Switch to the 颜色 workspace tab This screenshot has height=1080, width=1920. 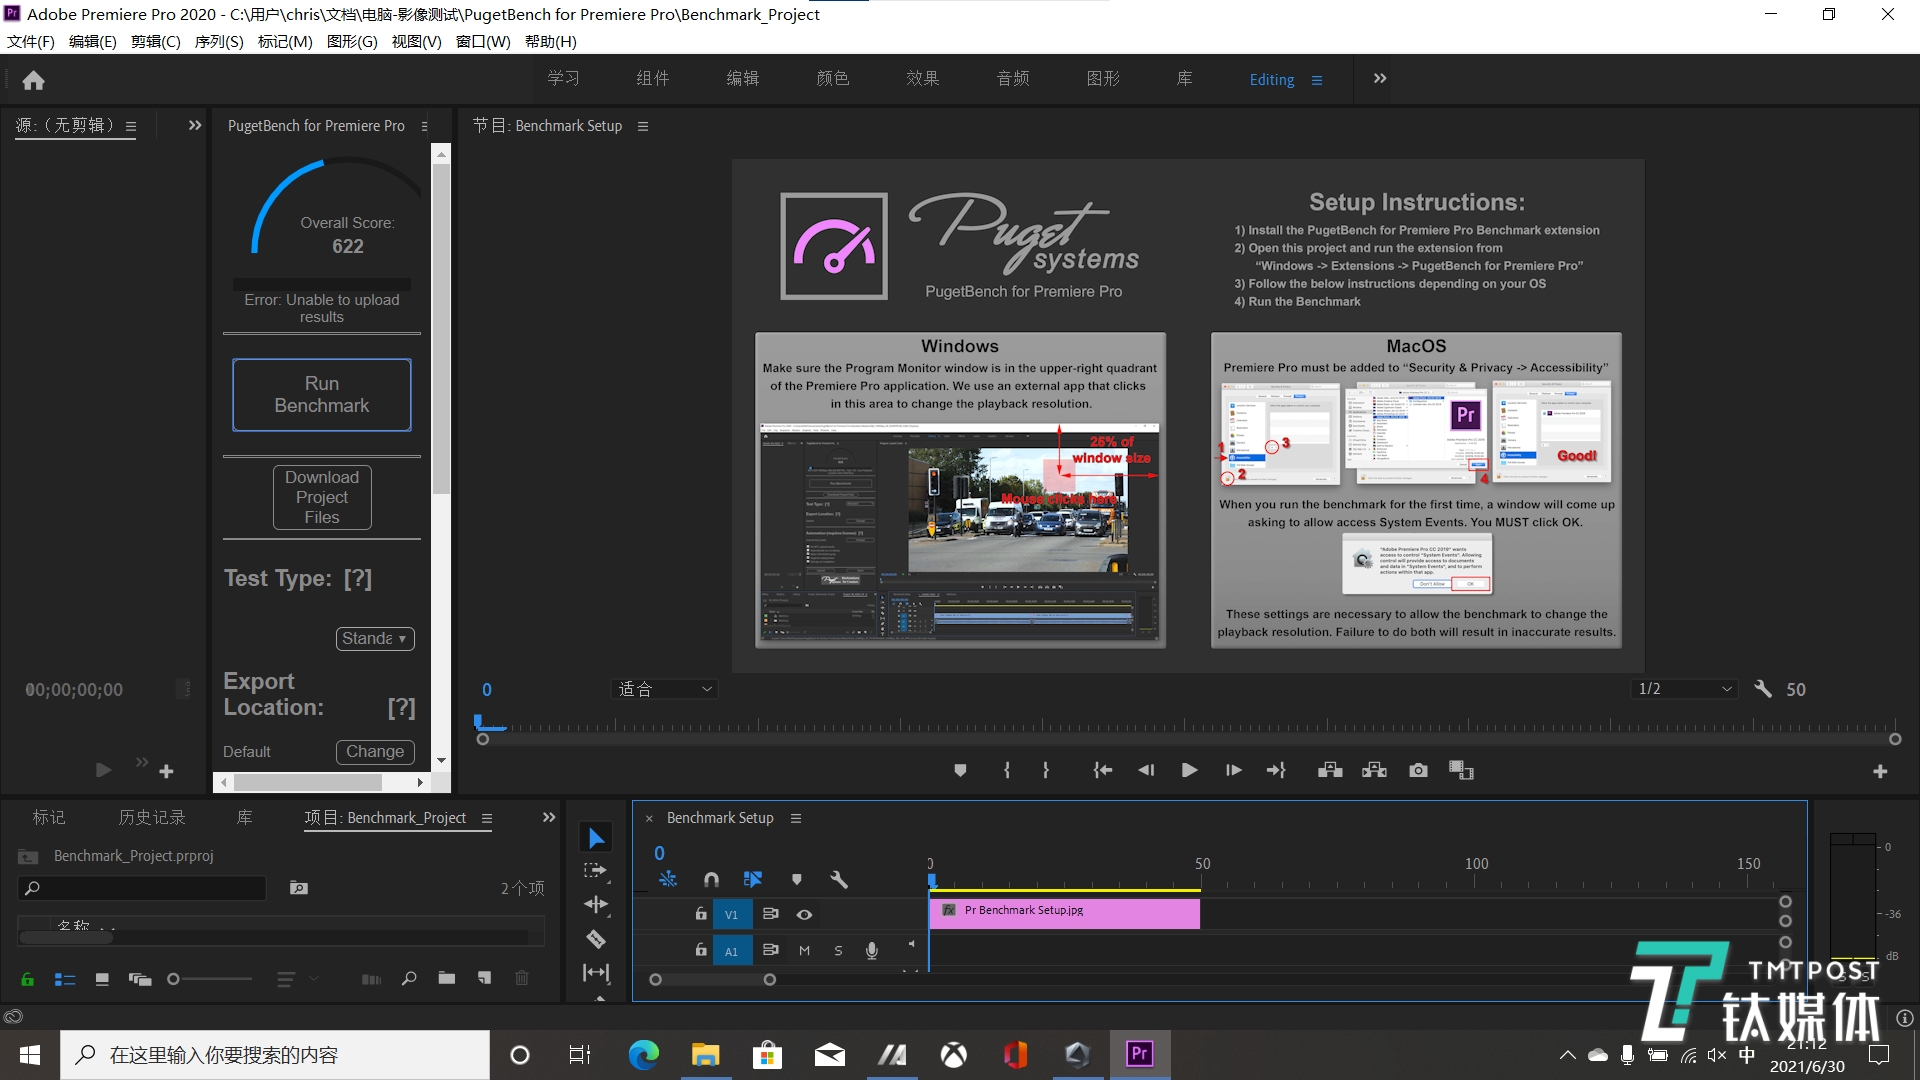click(x=832, y=79)
